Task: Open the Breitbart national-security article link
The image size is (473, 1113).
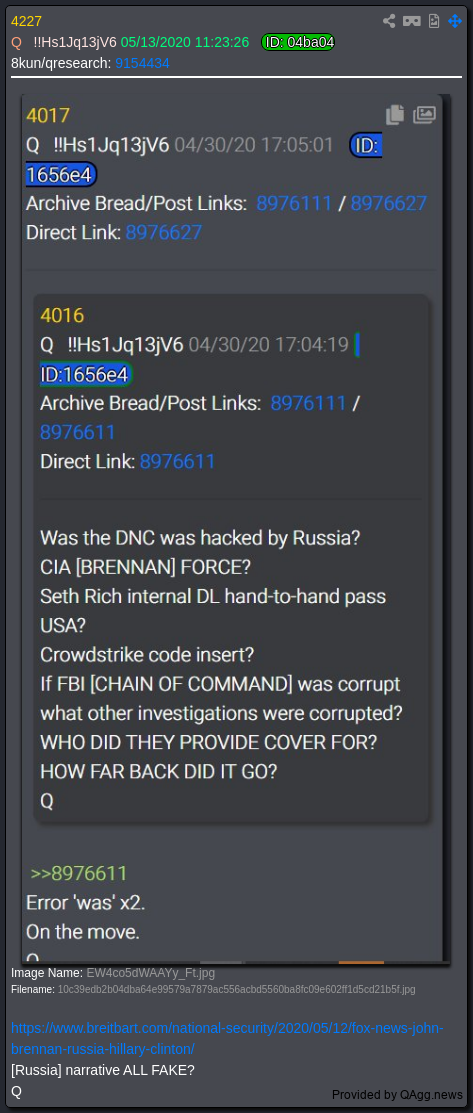Action: [227, 1038]
